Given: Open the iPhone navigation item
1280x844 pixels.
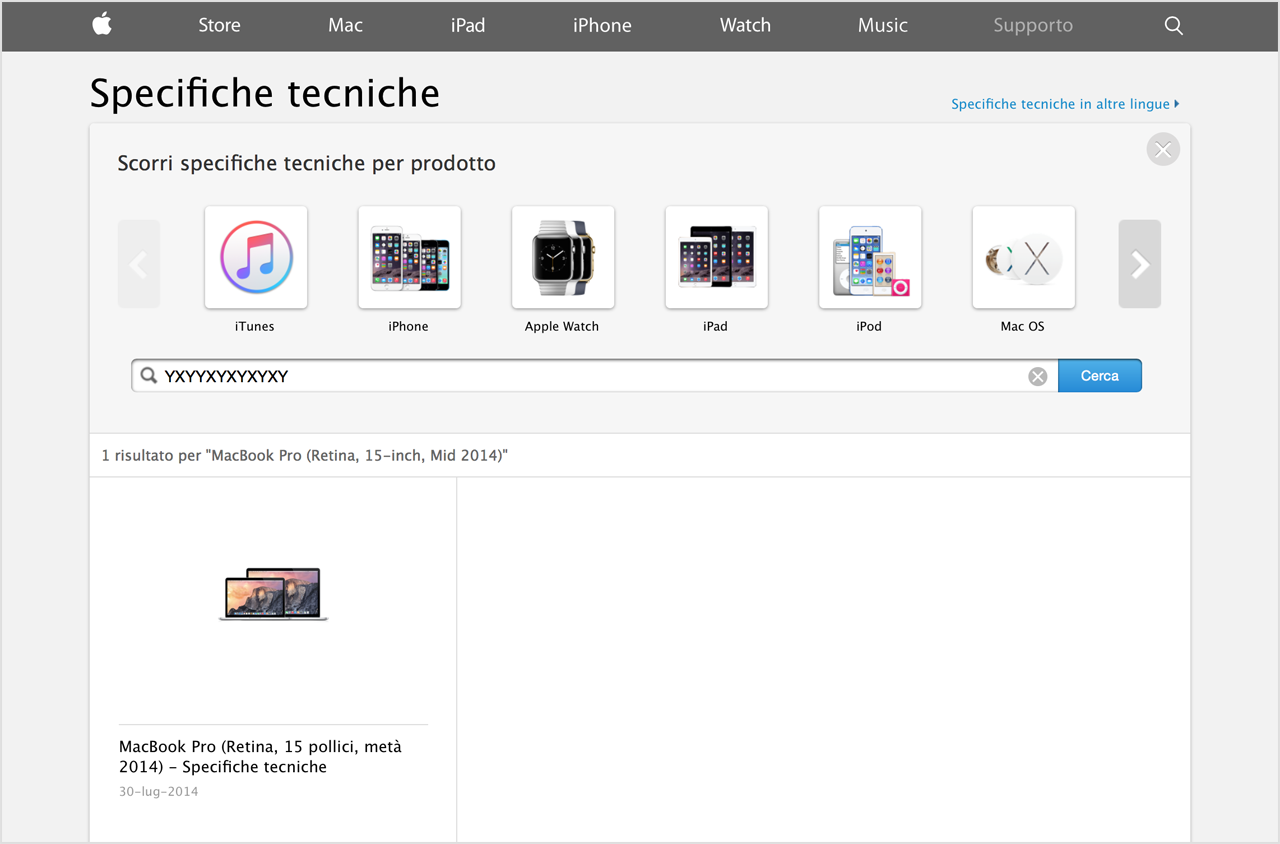Looking at the screenshot, I should [x=602, y=26].
